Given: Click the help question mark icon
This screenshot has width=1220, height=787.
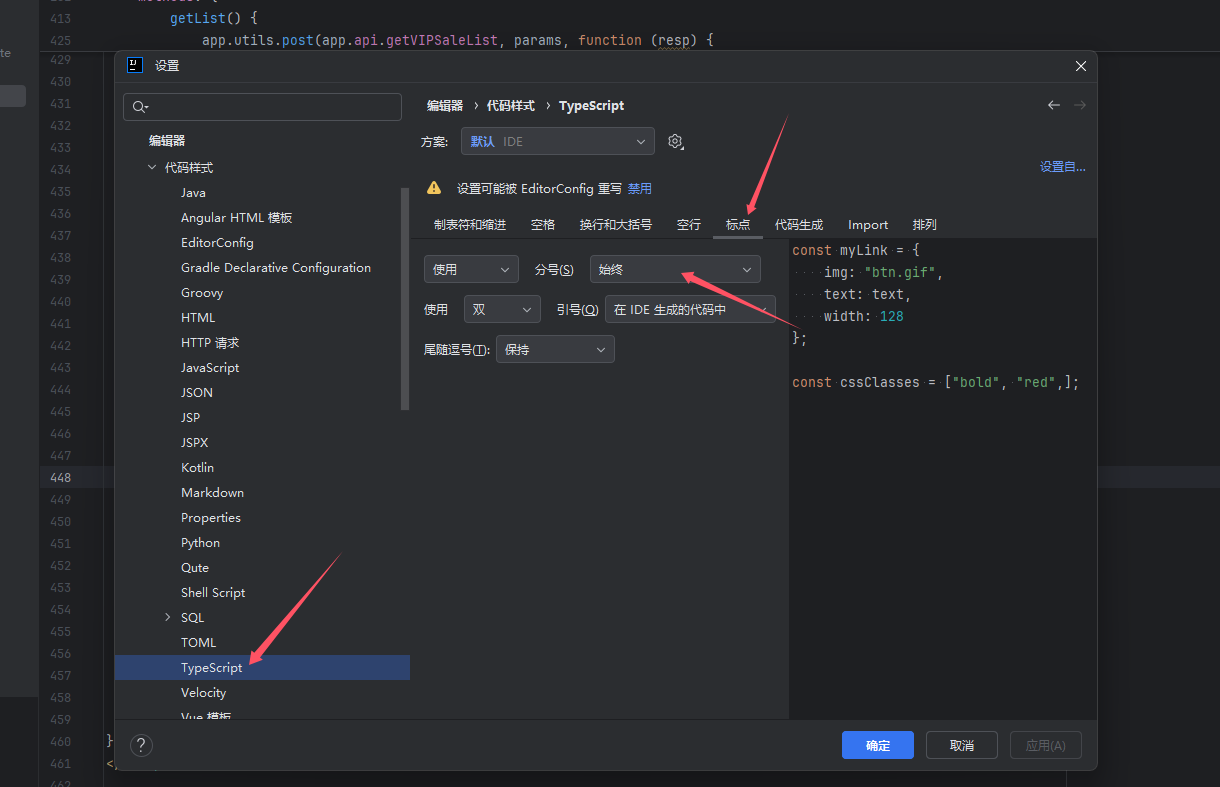Looking at the screenshot, I should (141, 745).
